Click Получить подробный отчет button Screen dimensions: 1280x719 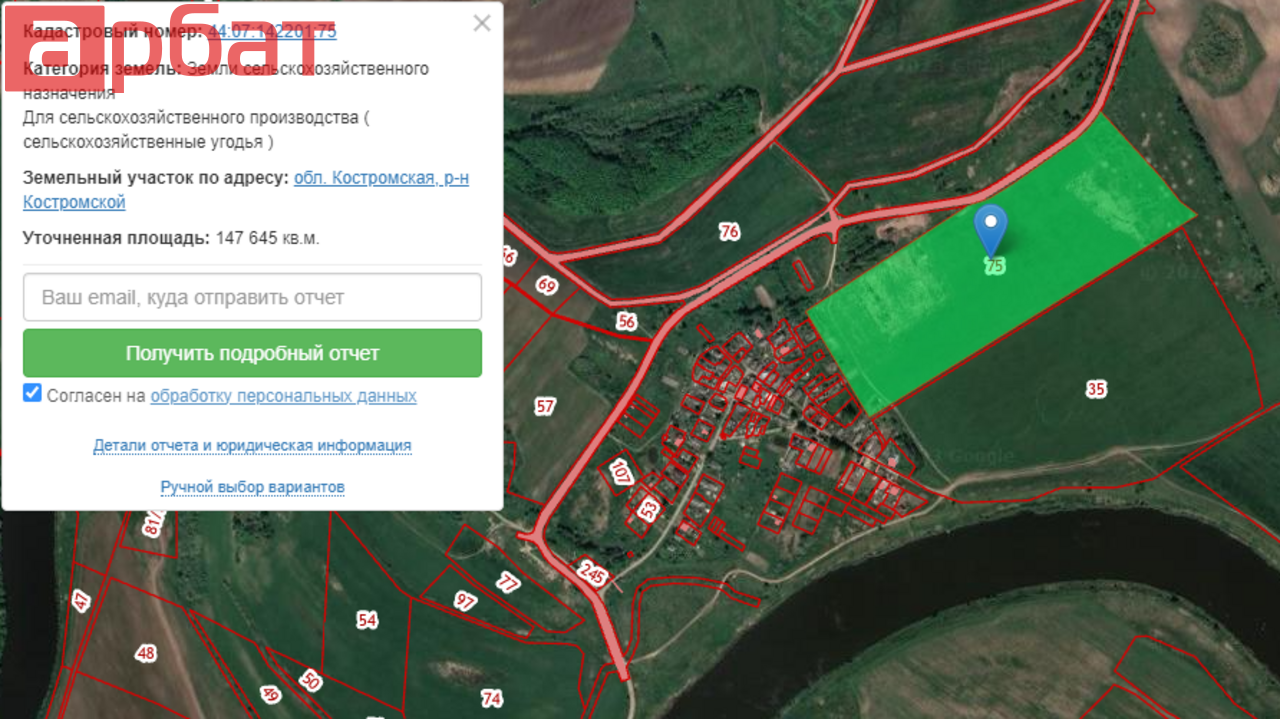252,353
